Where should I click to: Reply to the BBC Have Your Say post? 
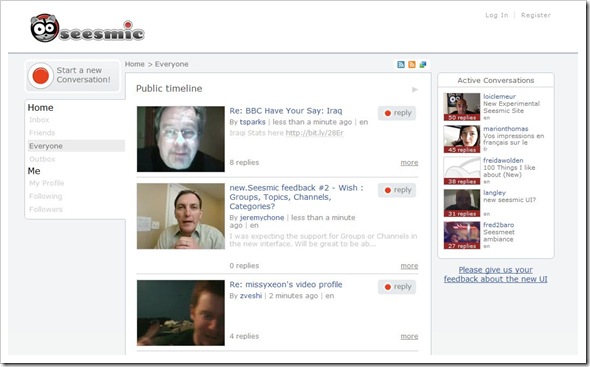(397, 113)
